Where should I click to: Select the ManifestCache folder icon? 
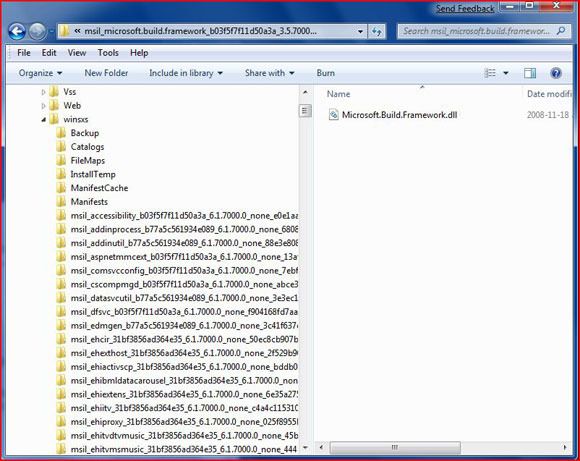click(x=61, y=188)
